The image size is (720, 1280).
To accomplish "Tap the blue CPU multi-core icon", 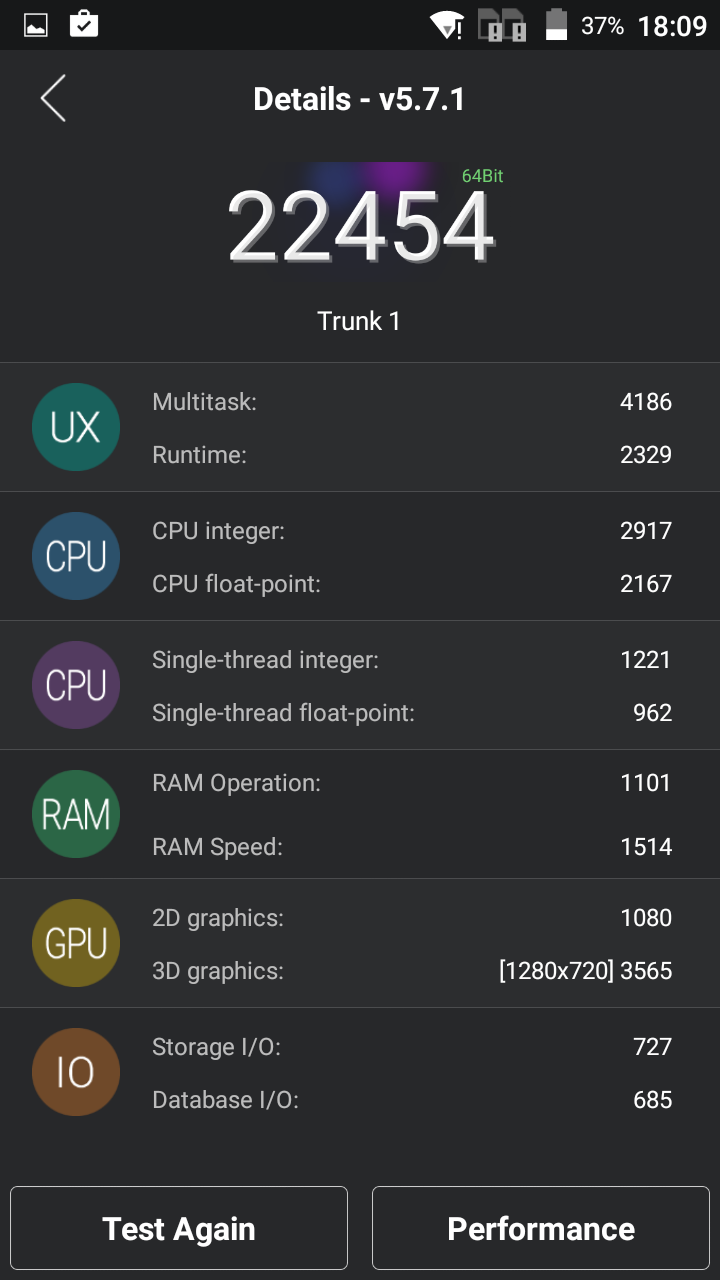I will click(76, 556).
